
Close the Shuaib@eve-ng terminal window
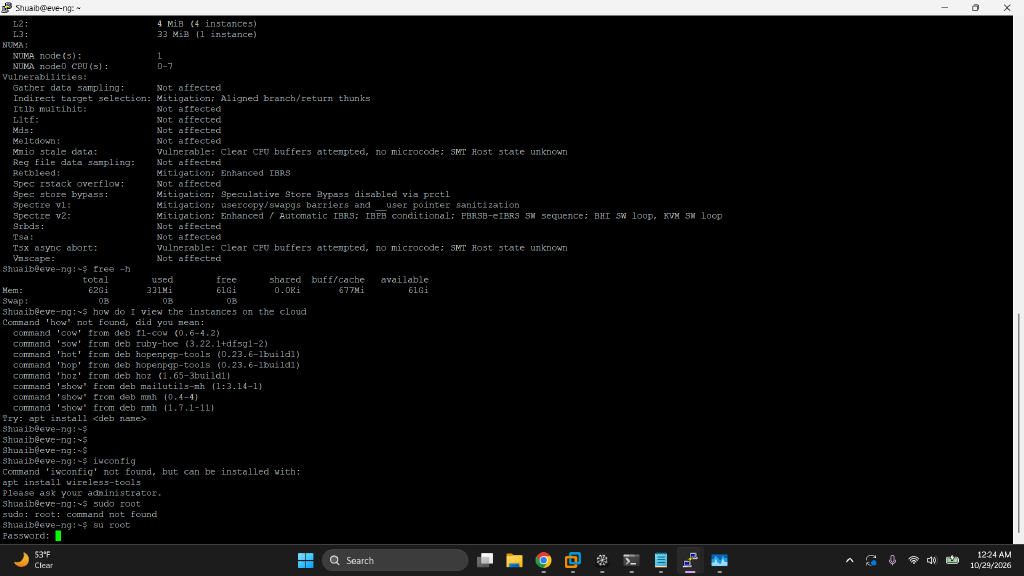pyautogui.click(x=1006, y=8)
